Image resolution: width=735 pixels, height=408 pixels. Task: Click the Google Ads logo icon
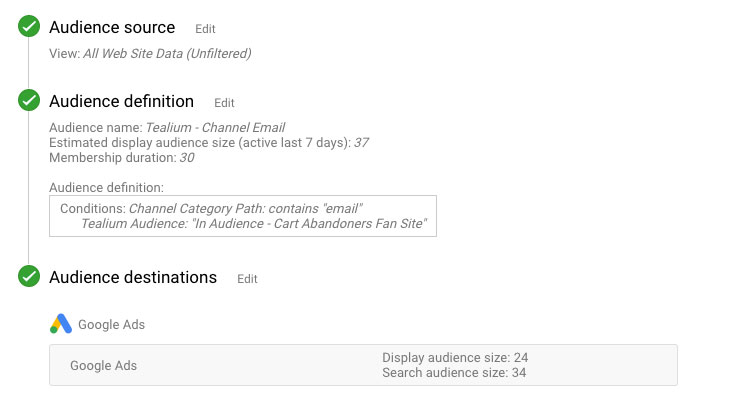[61, 324]
